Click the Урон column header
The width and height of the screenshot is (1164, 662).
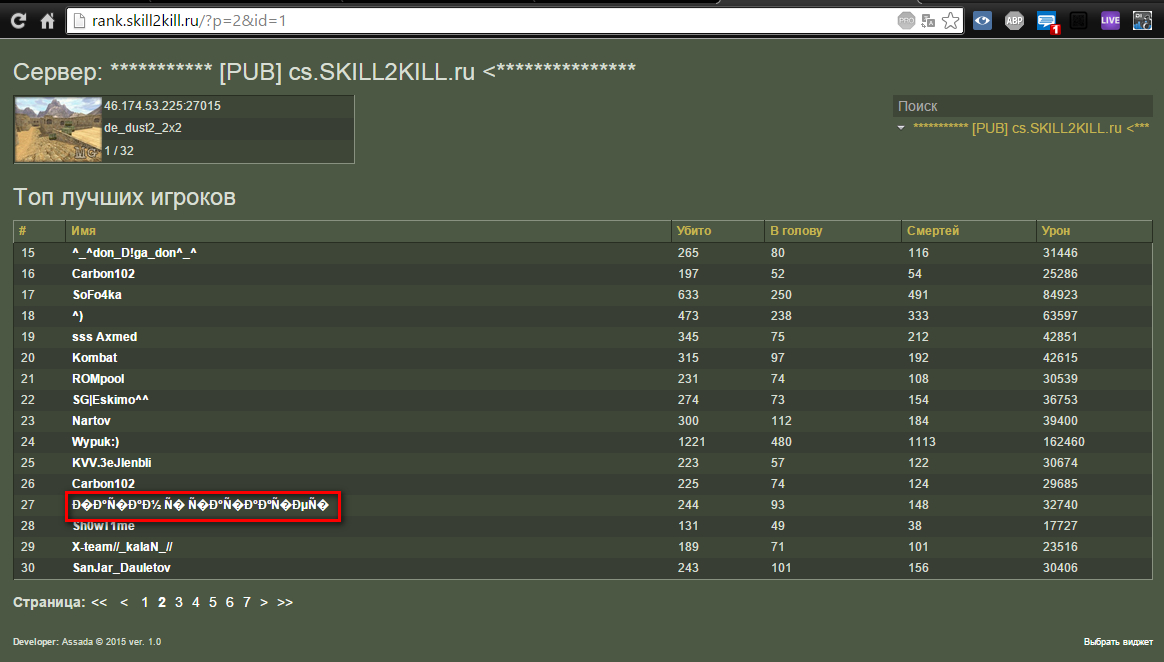pyautogui.click(x=1093, y=231)
